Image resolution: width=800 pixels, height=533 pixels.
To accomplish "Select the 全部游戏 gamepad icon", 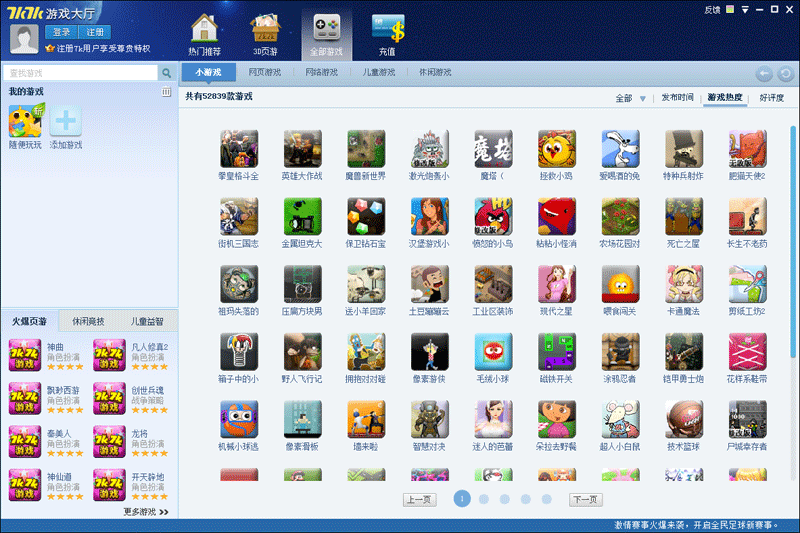I will click(x=327, y=28).
